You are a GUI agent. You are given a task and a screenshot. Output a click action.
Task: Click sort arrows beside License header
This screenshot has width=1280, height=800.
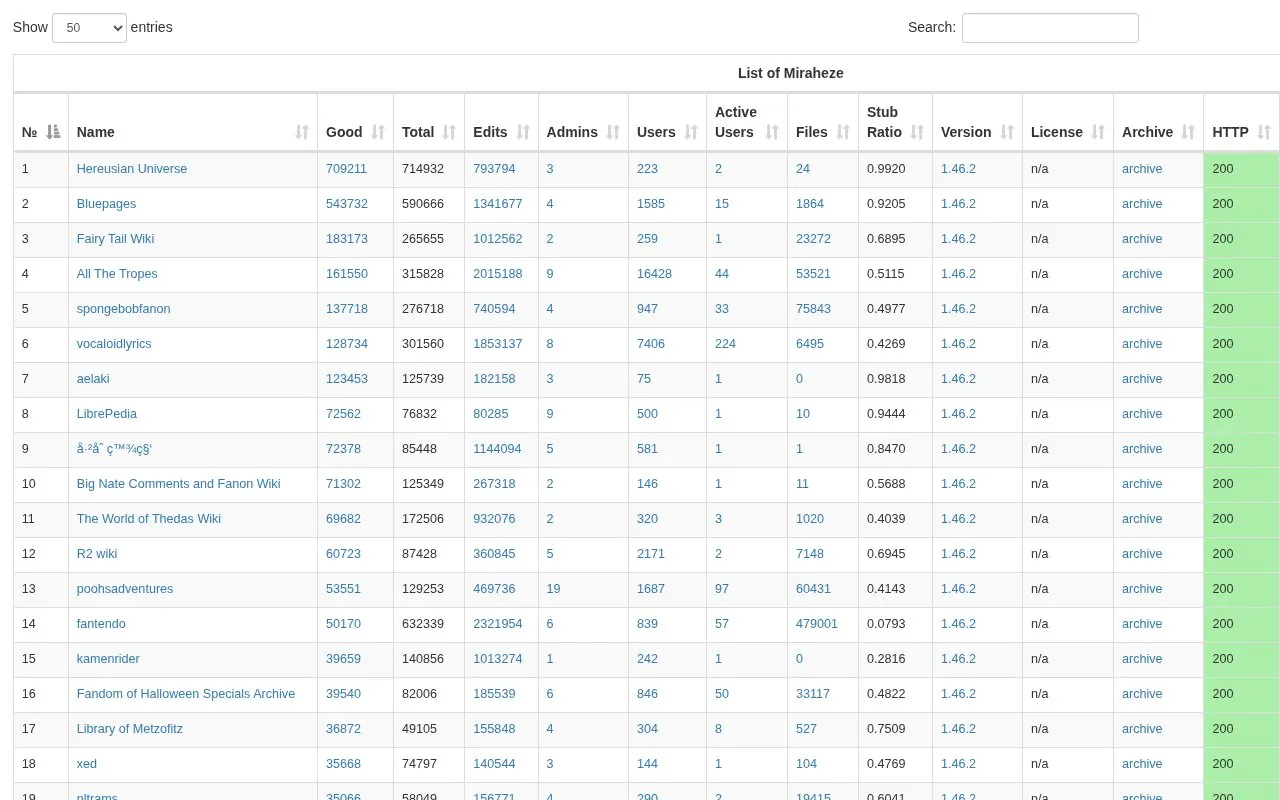click(x=1098, y=132)
